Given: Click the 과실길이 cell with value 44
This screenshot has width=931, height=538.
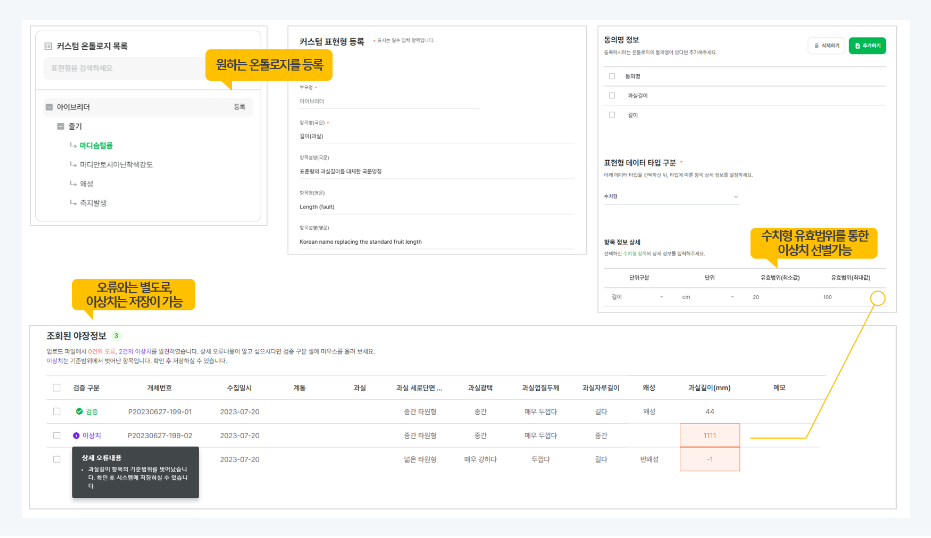Looking at the screenshot, I should [710, 412].
